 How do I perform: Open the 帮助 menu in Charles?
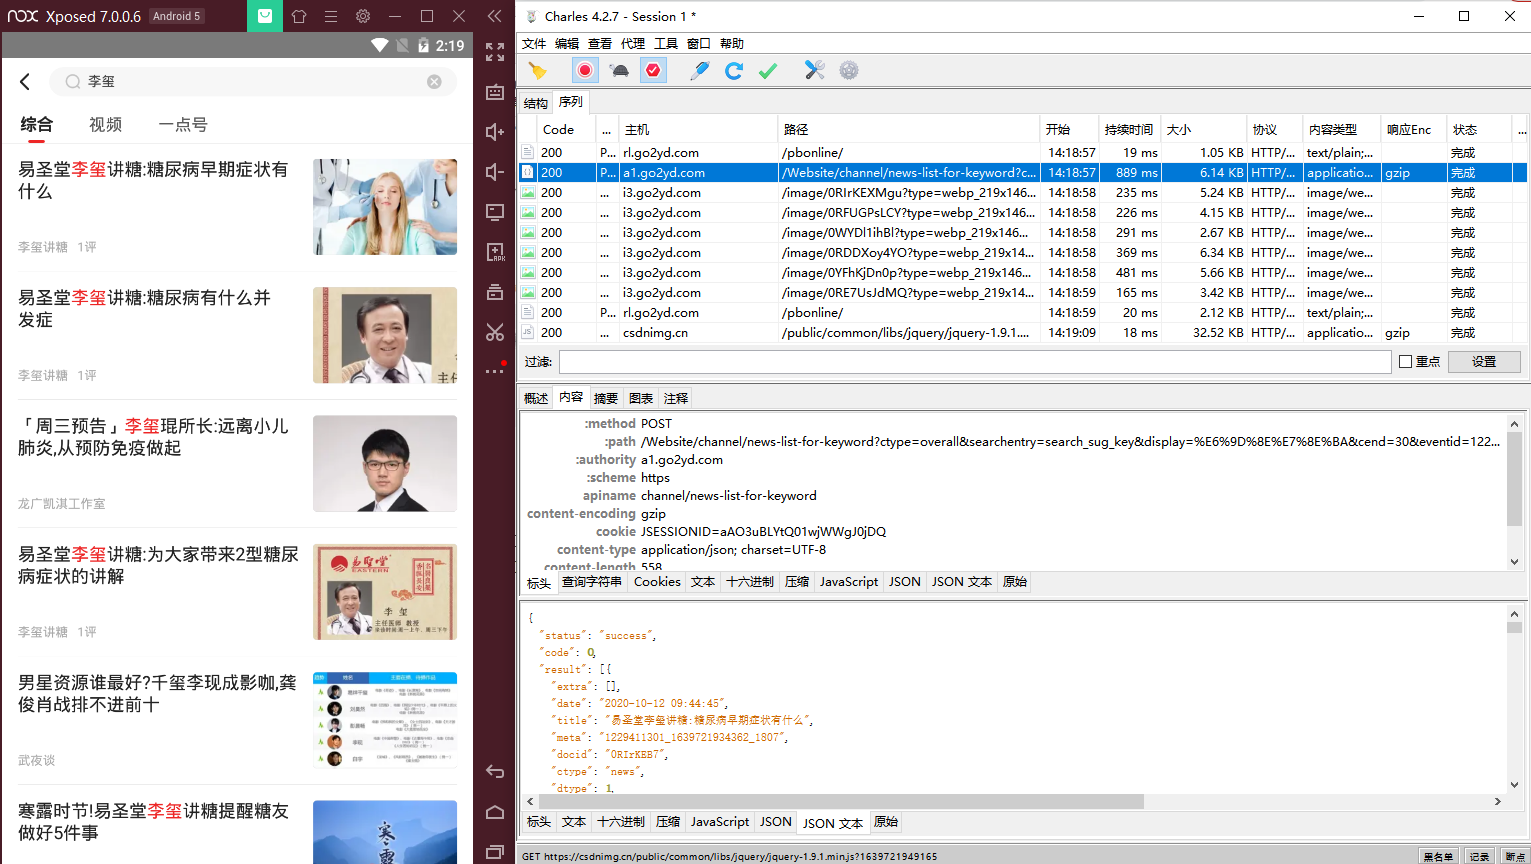click(732, 43)
